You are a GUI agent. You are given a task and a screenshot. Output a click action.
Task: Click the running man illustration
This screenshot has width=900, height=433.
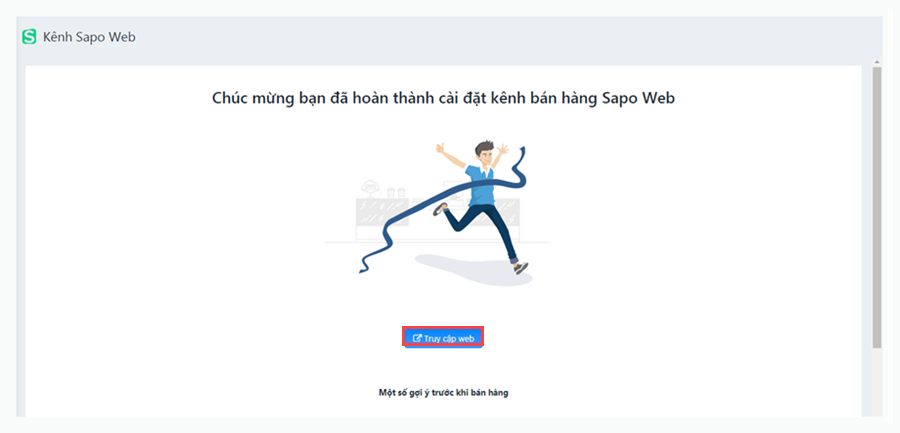pyautogui.click(x=480, y=206)
